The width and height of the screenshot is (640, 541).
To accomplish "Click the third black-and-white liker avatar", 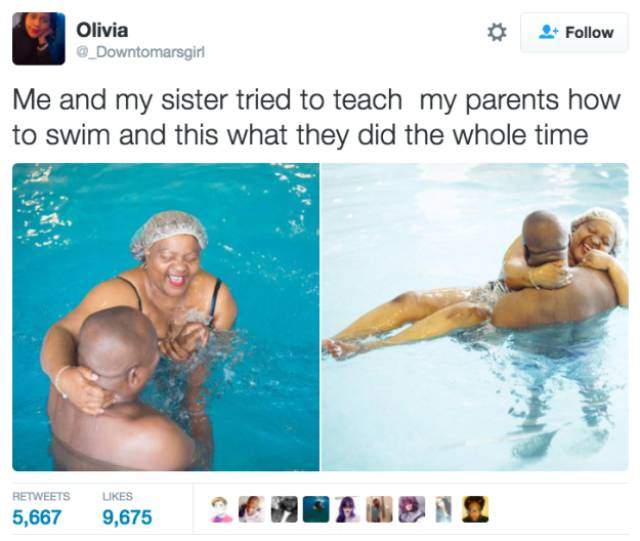I will click(284, 509).
